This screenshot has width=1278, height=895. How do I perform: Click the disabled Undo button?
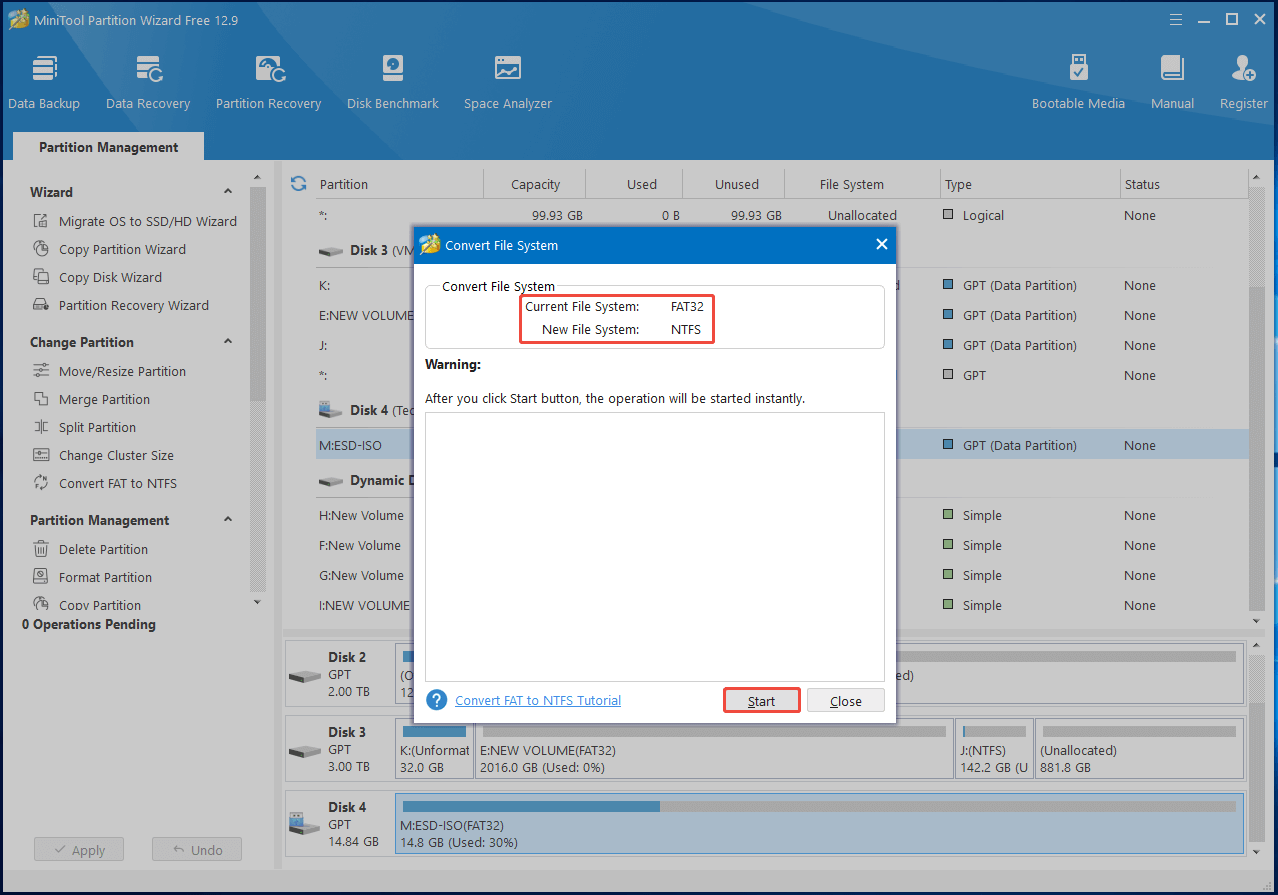point(197,850)
